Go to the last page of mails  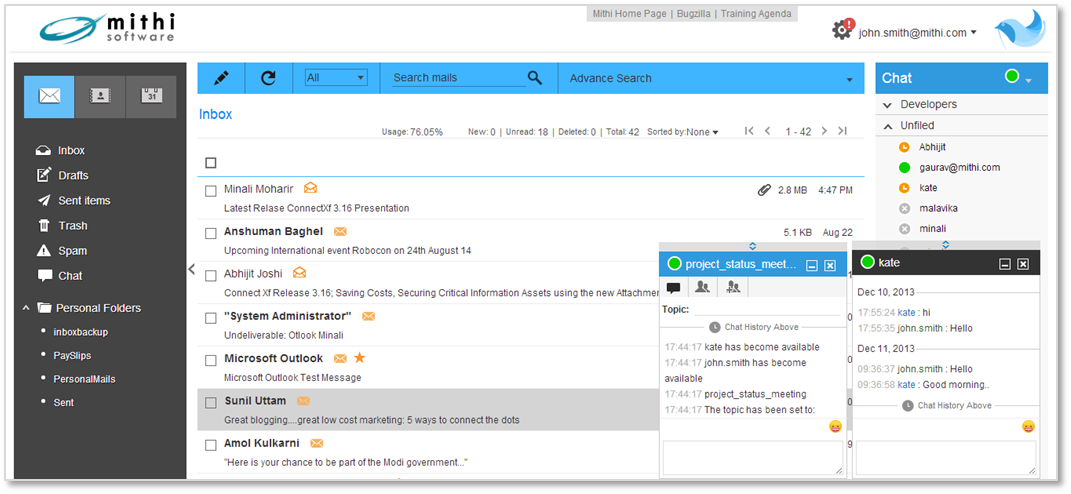pyautogui.click(x=842, y=131)
